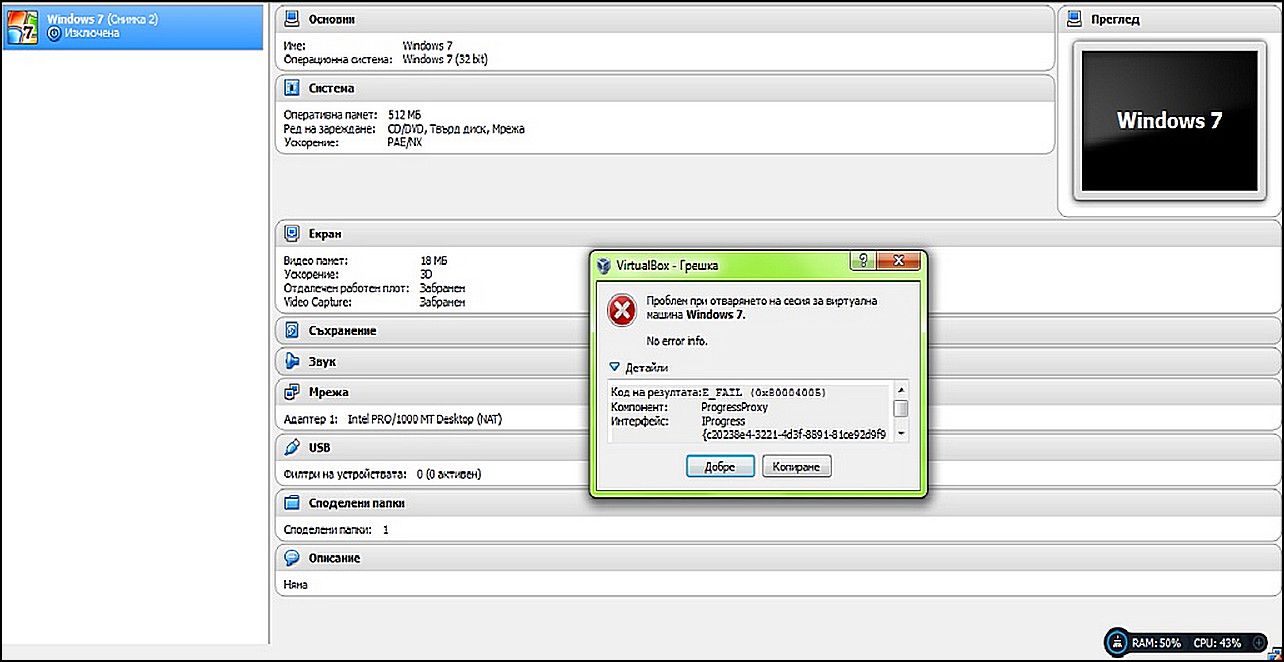Click the Основни section monitor icon
1284x662 pixels.
(x=292, y=19)
